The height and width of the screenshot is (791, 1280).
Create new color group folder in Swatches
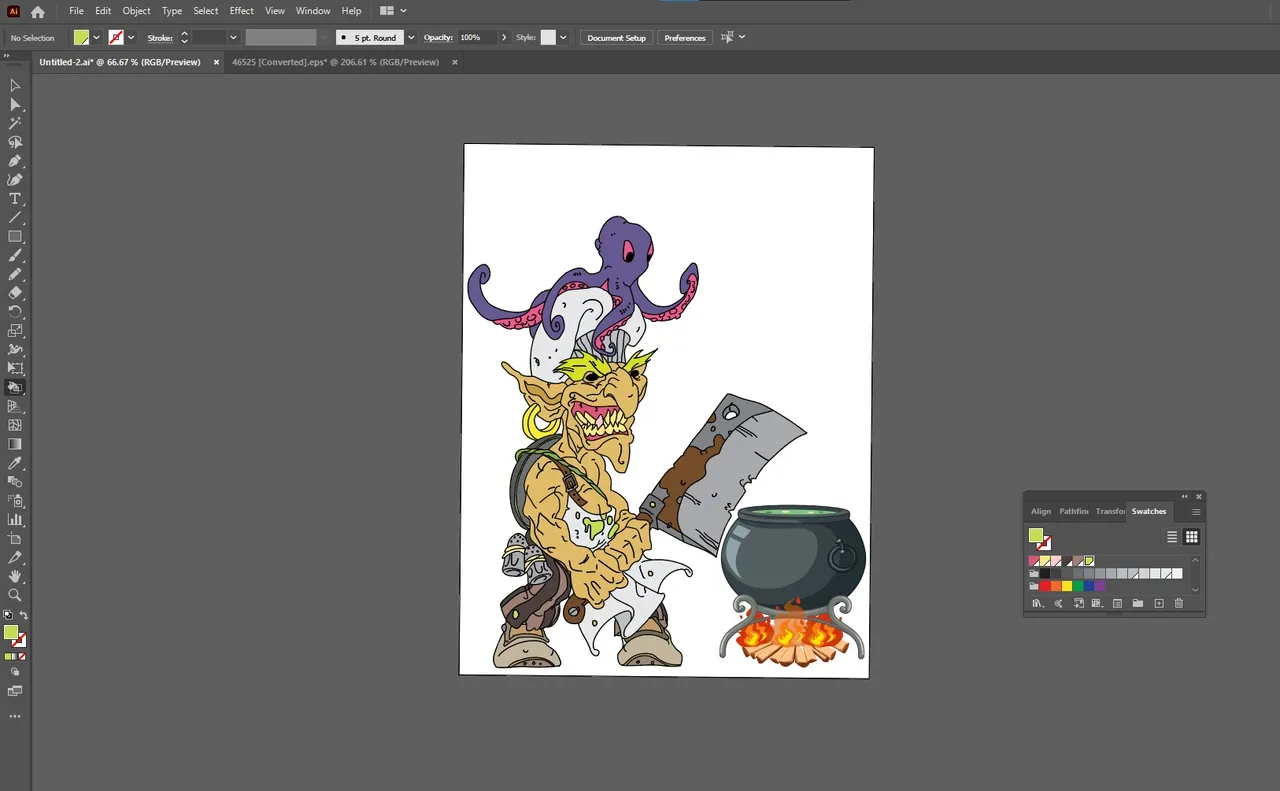point(1138,603)
